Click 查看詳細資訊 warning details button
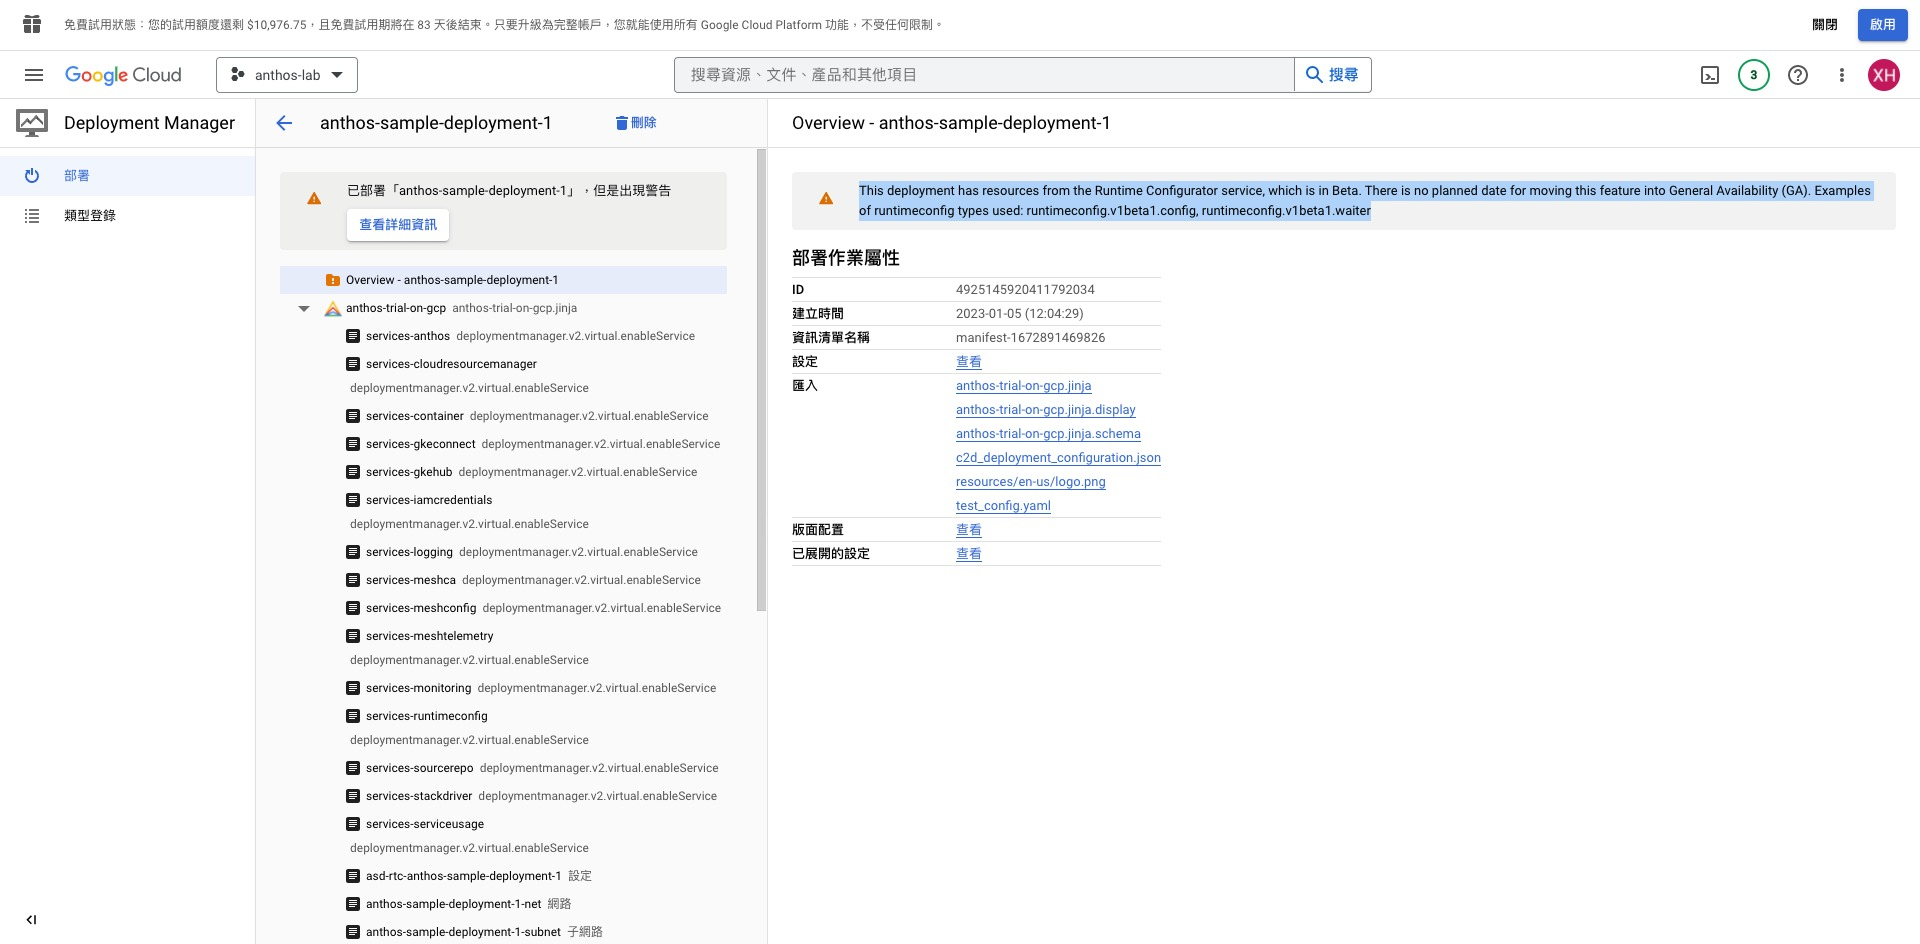The width and height of the screenshot is (1920, 944). coord(398,225)
